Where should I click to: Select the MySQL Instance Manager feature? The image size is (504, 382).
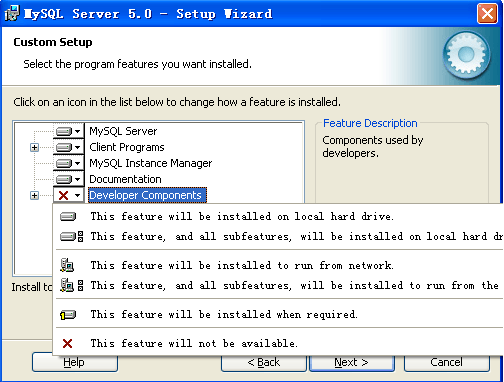[150, 163]
